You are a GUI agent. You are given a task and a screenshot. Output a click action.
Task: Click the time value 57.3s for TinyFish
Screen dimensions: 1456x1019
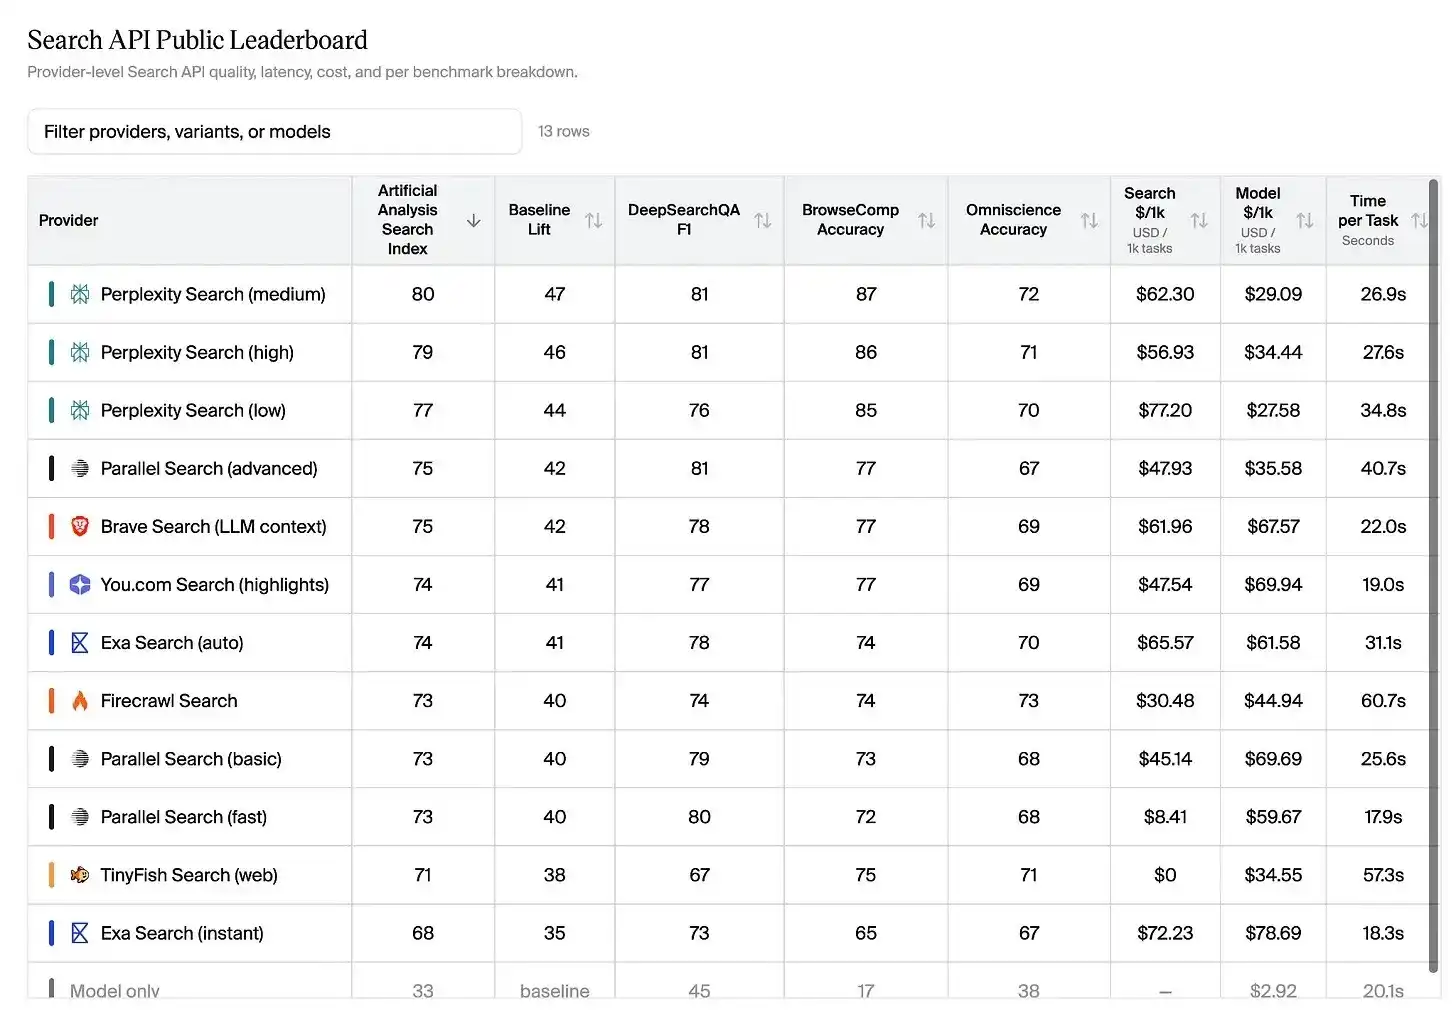[1383, 875]
